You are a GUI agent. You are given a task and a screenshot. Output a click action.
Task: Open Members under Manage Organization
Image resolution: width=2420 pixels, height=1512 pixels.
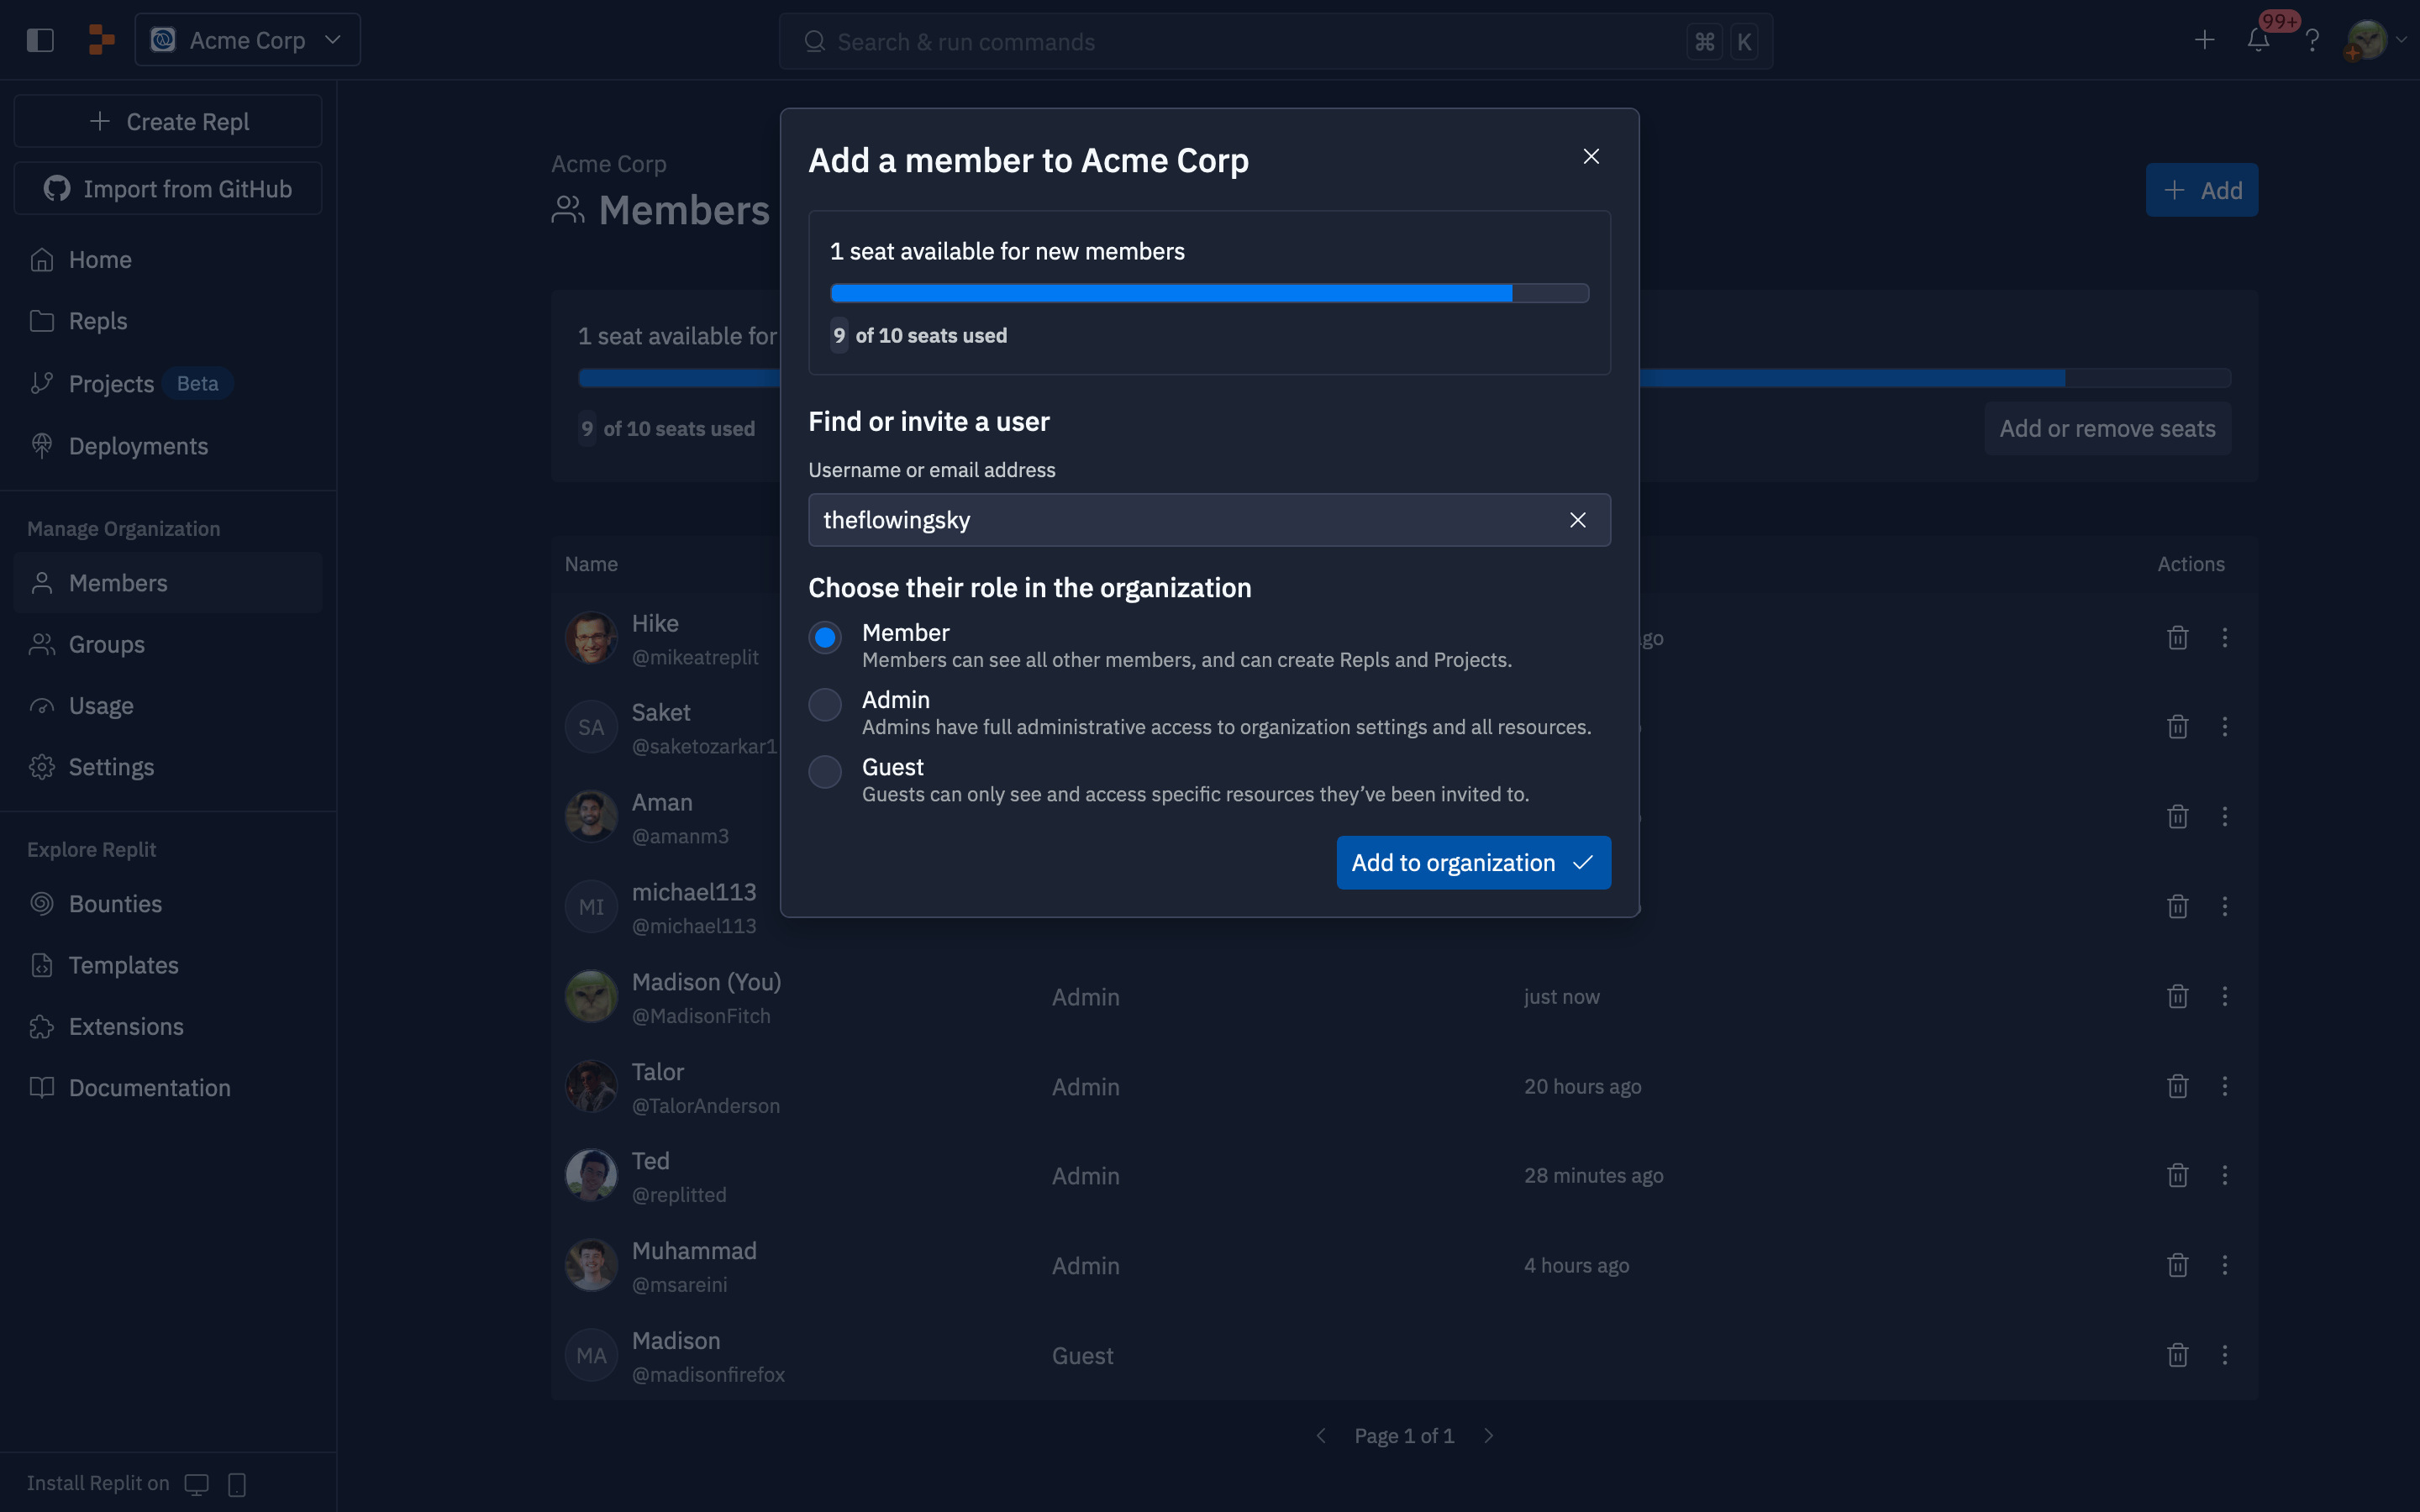point(168,583)
